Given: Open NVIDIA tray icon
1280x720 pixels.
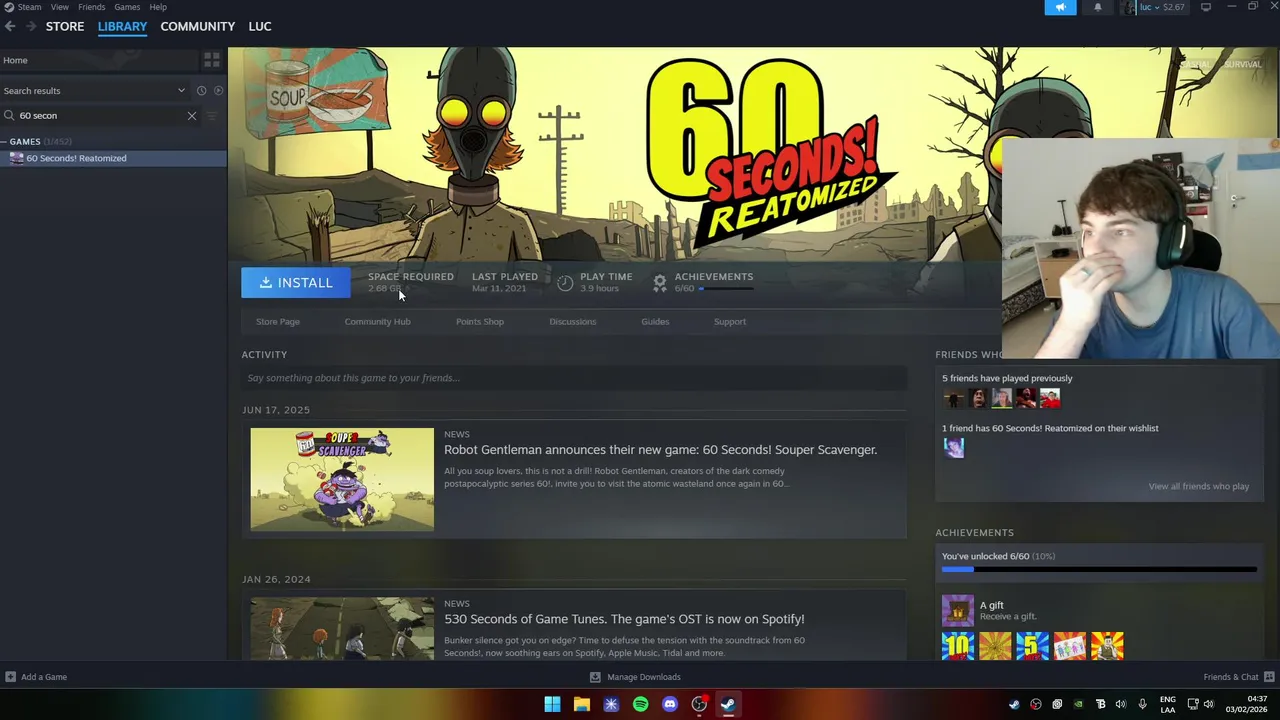Looking at the screenshot, I should point(1078,704).
